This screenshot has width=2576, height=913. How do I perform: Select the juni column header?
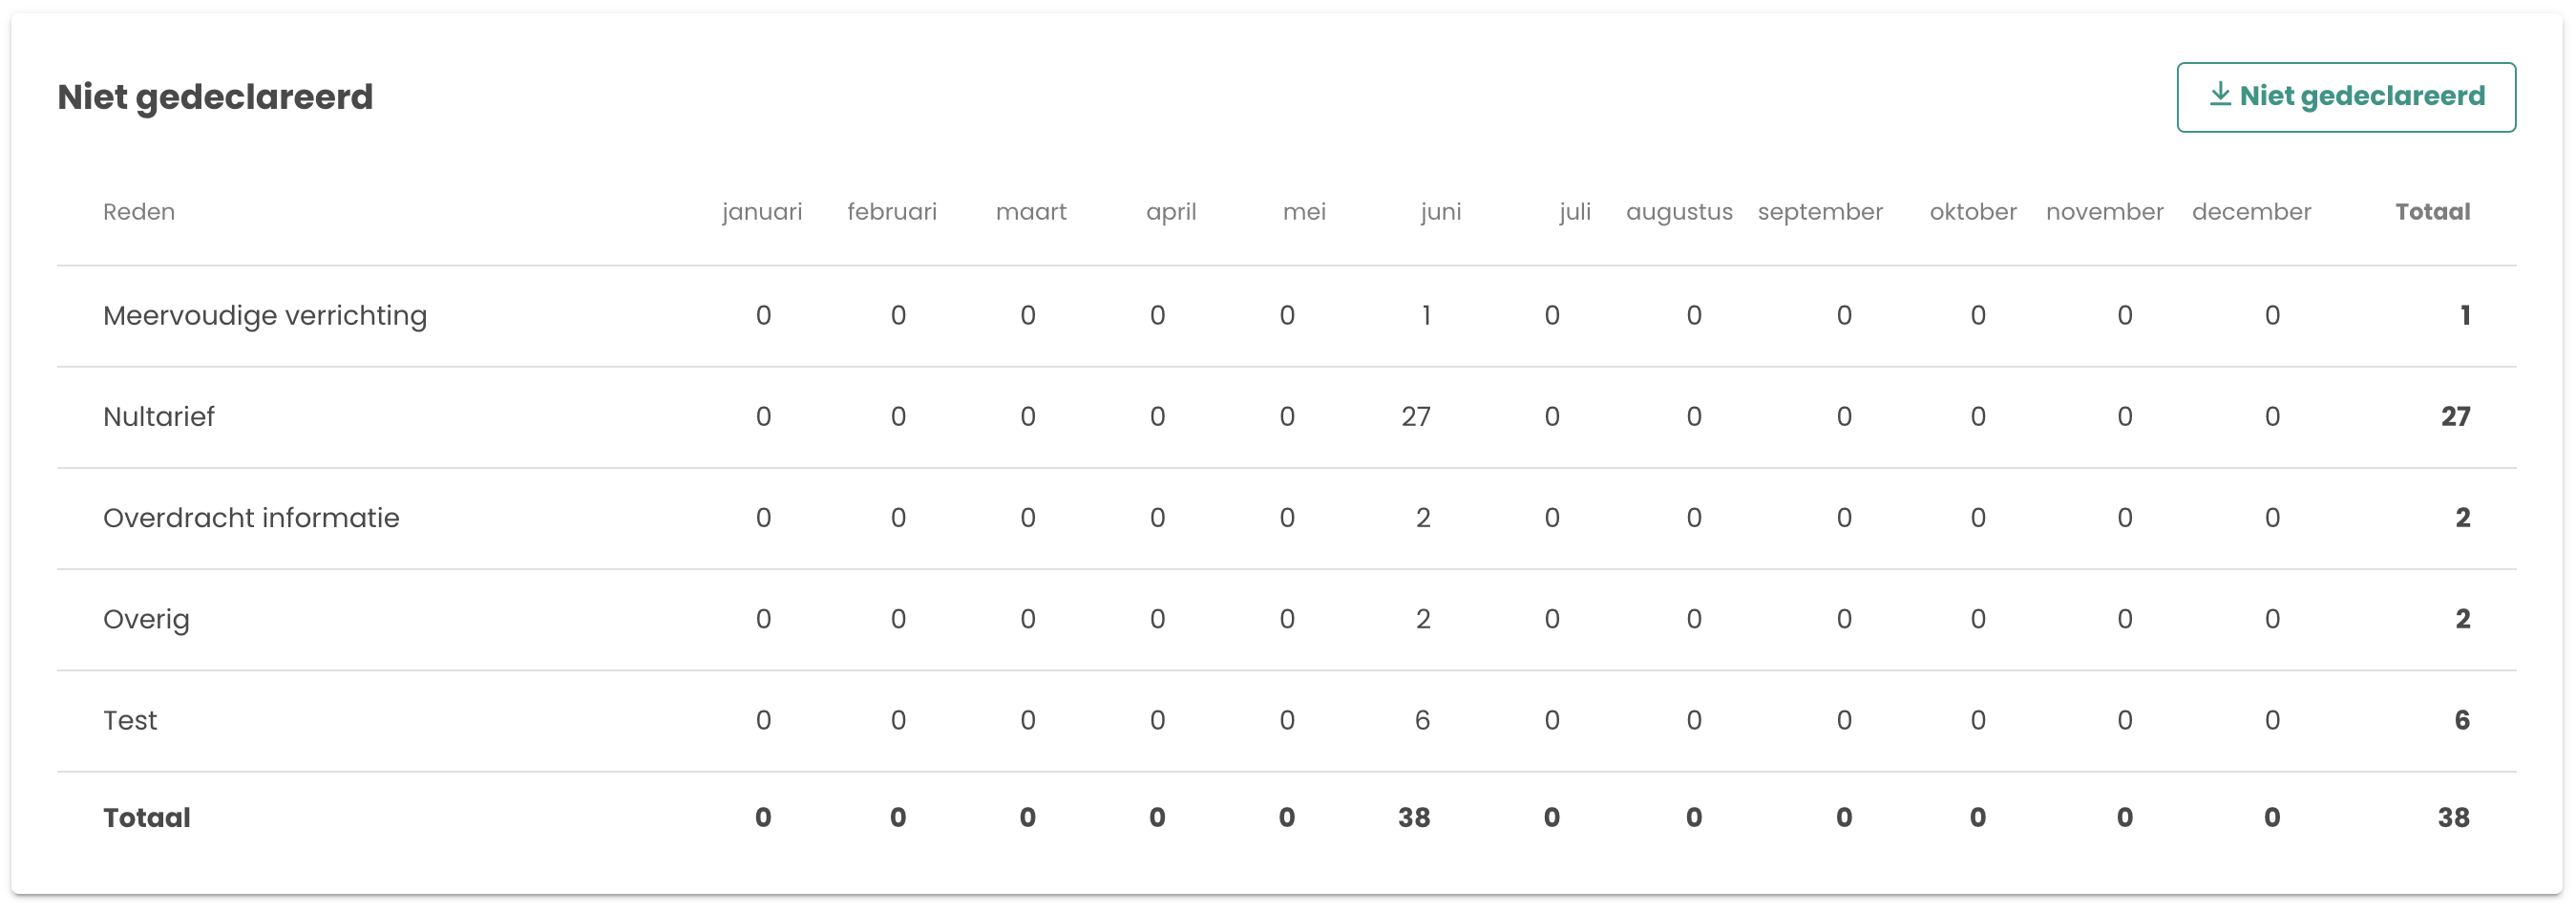click(1440, 212)
